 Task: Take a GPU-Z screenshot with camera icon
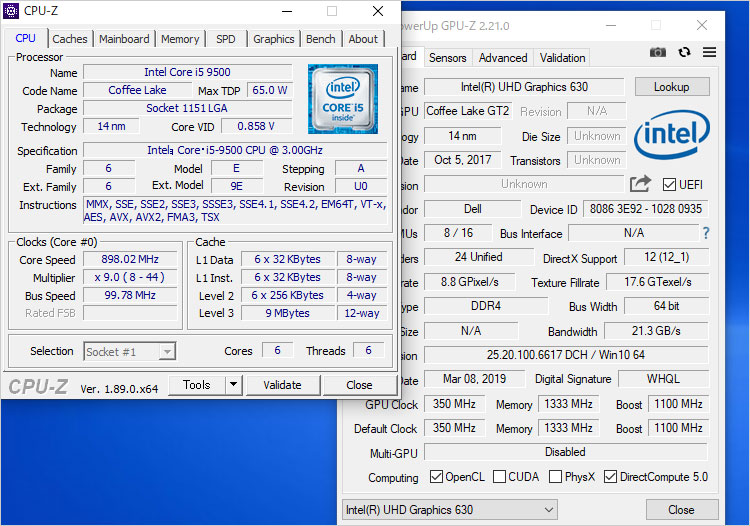(x=658, y=52)
